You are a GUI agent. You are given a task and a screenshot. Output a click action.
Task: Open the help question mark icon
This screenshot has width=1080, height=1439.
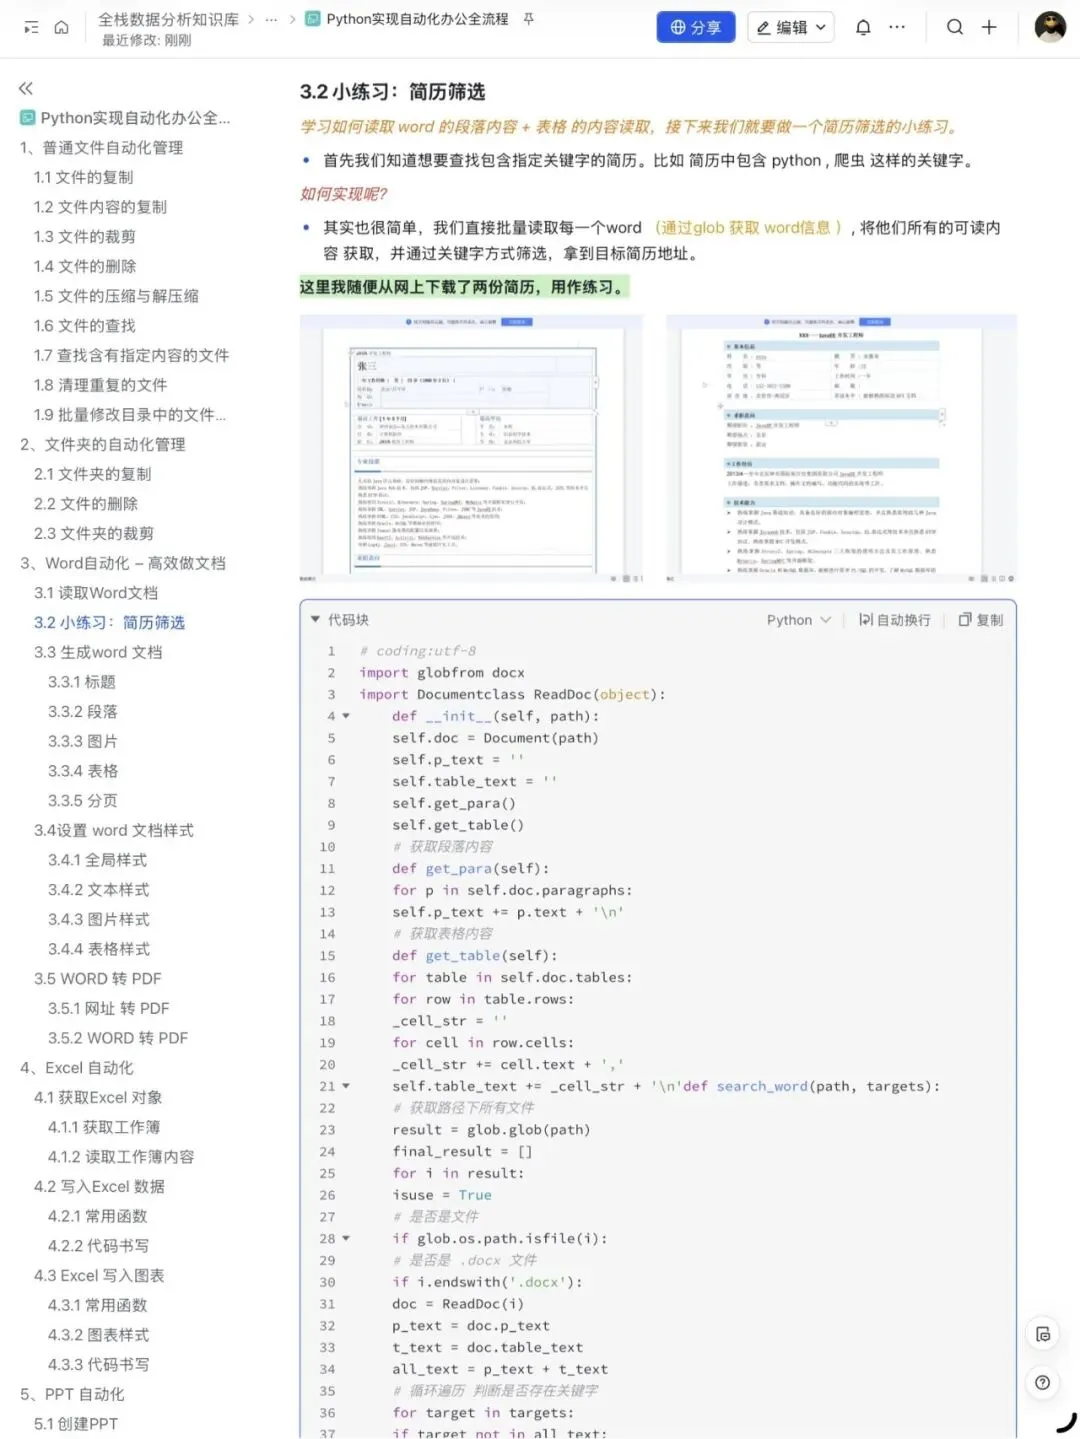(x=1043, y=1382)
